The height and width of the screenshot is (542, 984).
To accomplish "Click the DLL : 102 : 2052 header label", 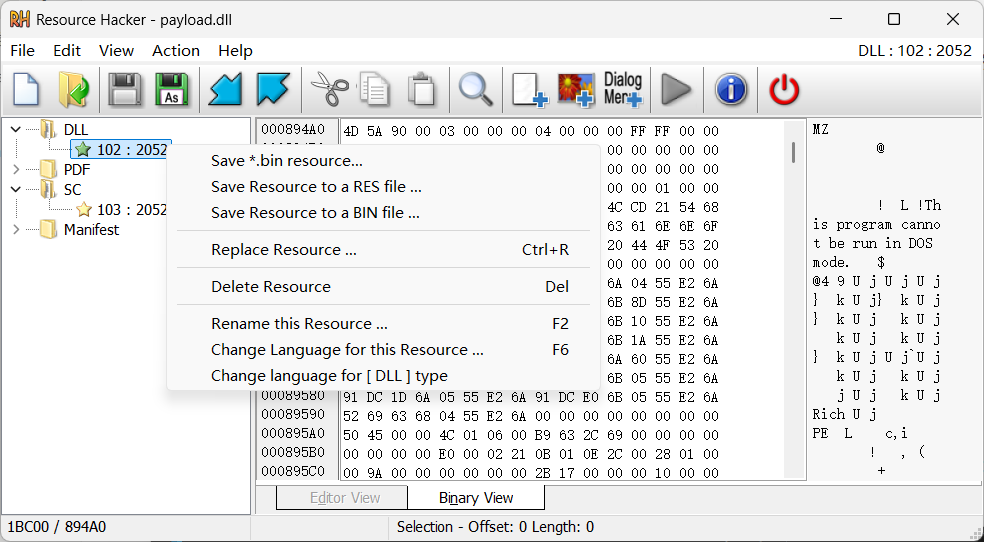I will click(x=915, y=51).
